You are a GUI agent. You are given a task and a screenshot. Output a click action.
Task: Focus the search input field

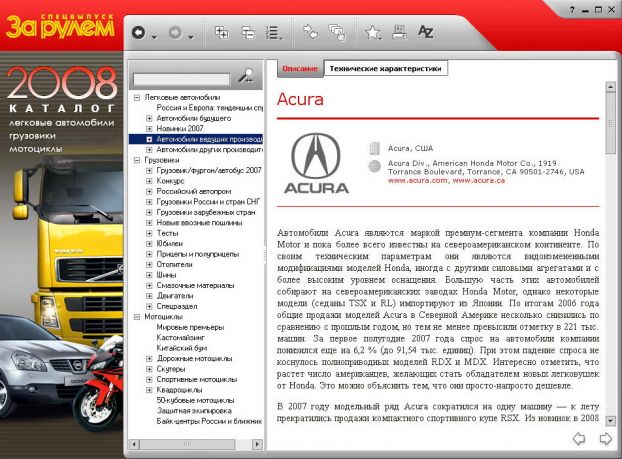(181, 79)
